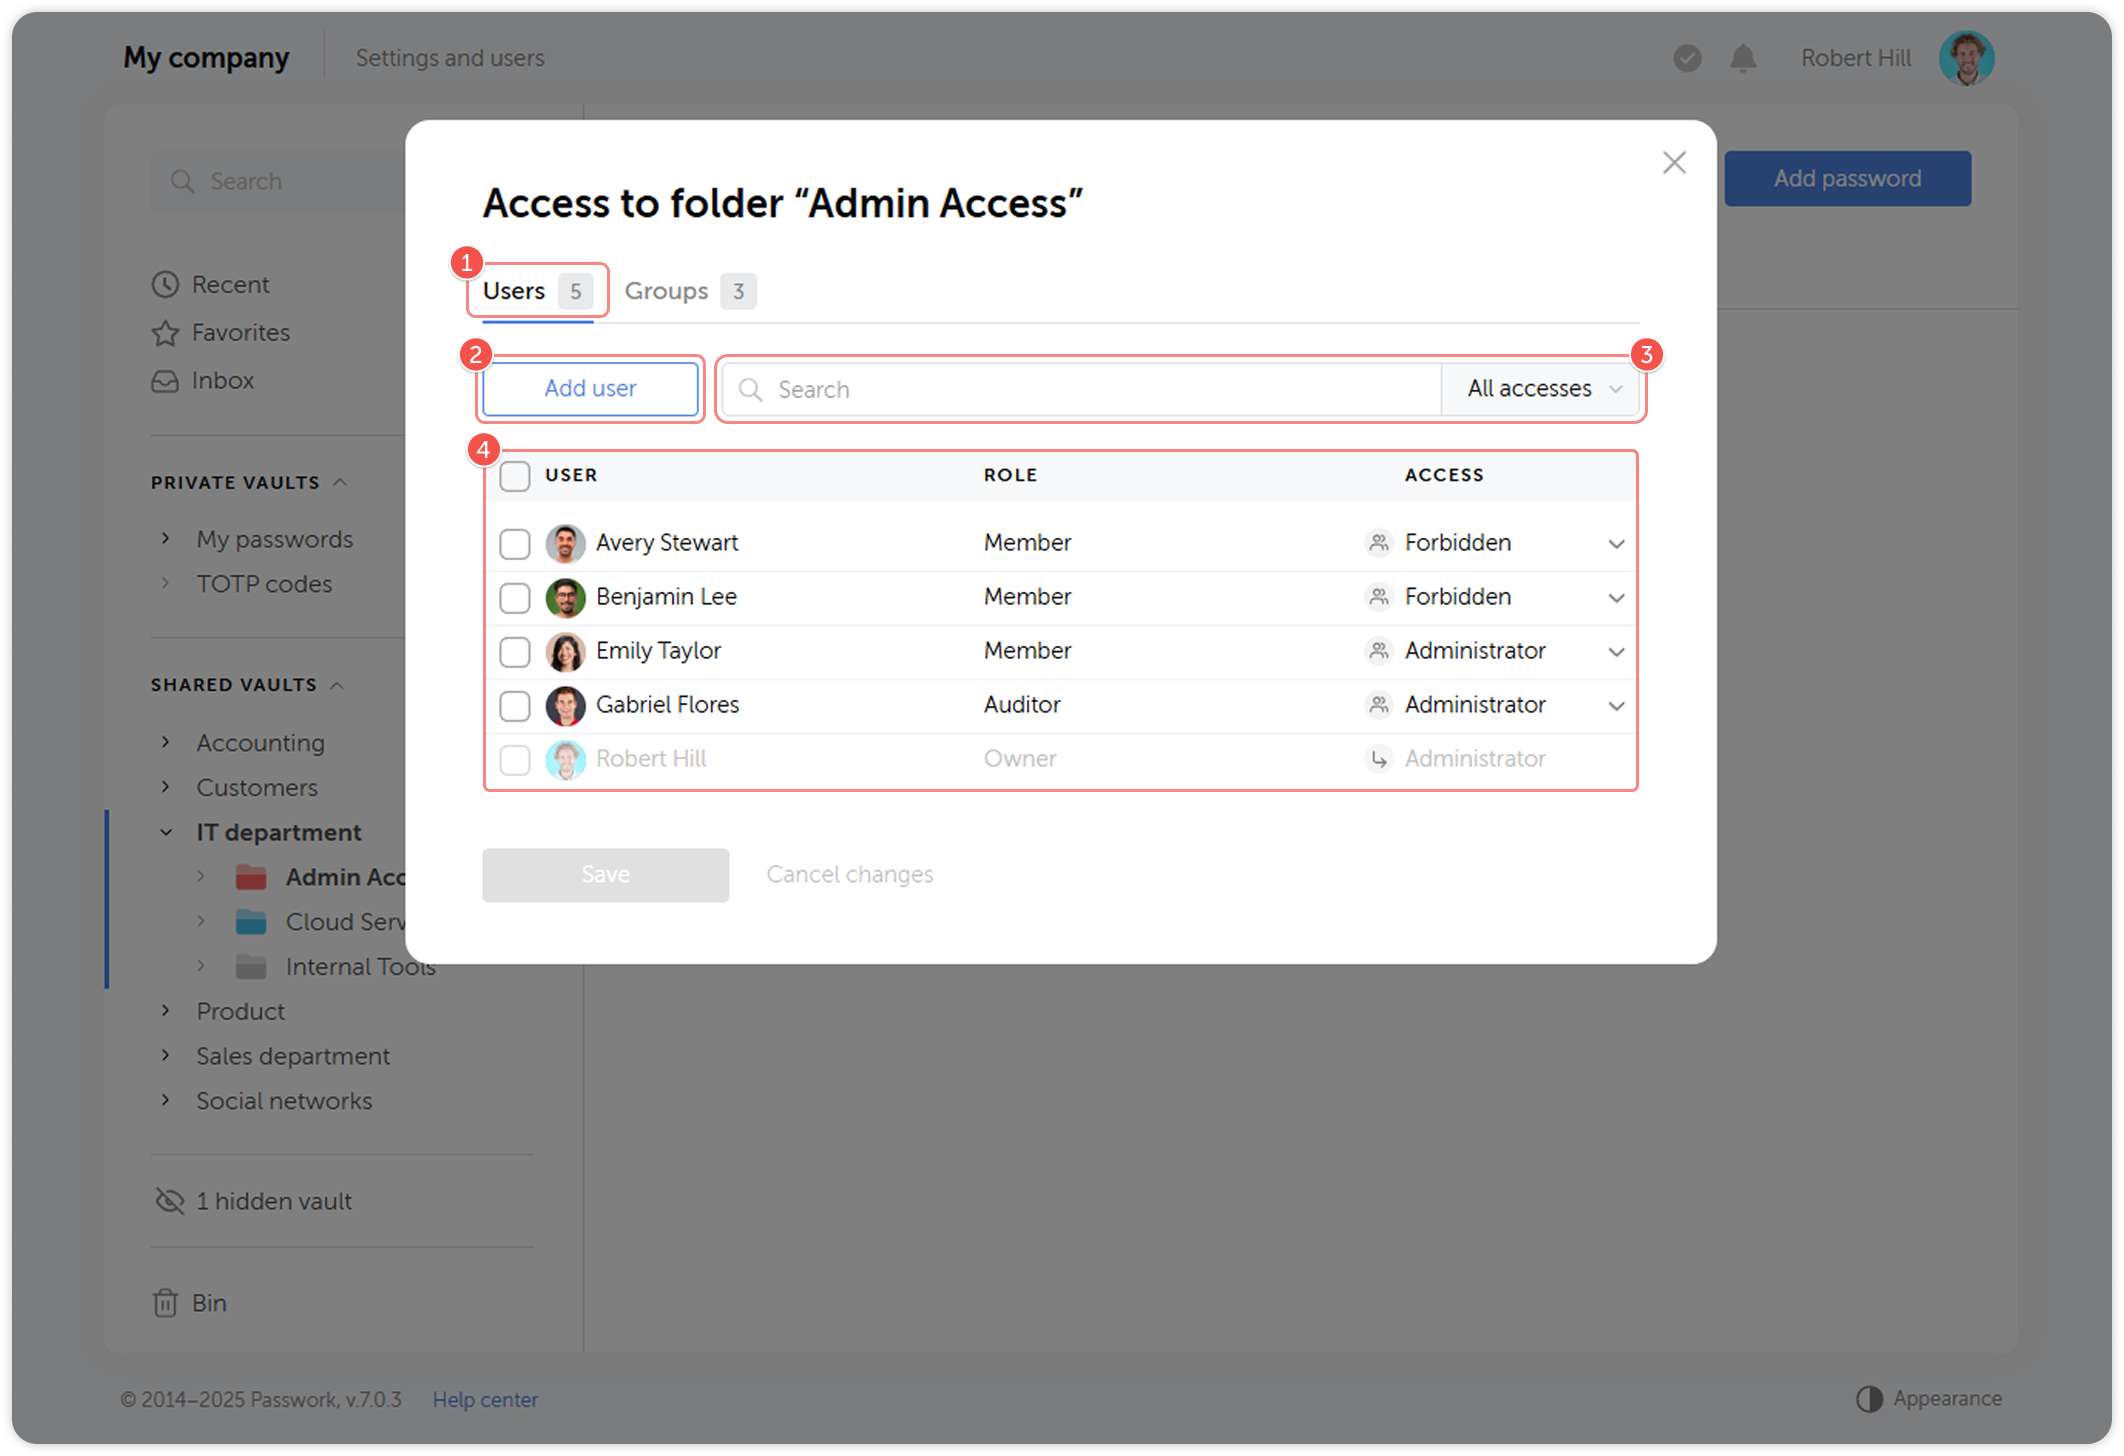2124x1456 pixels.
Task: Open Robert Hill's avatar menu
Action: click(x=1966, y=57)
